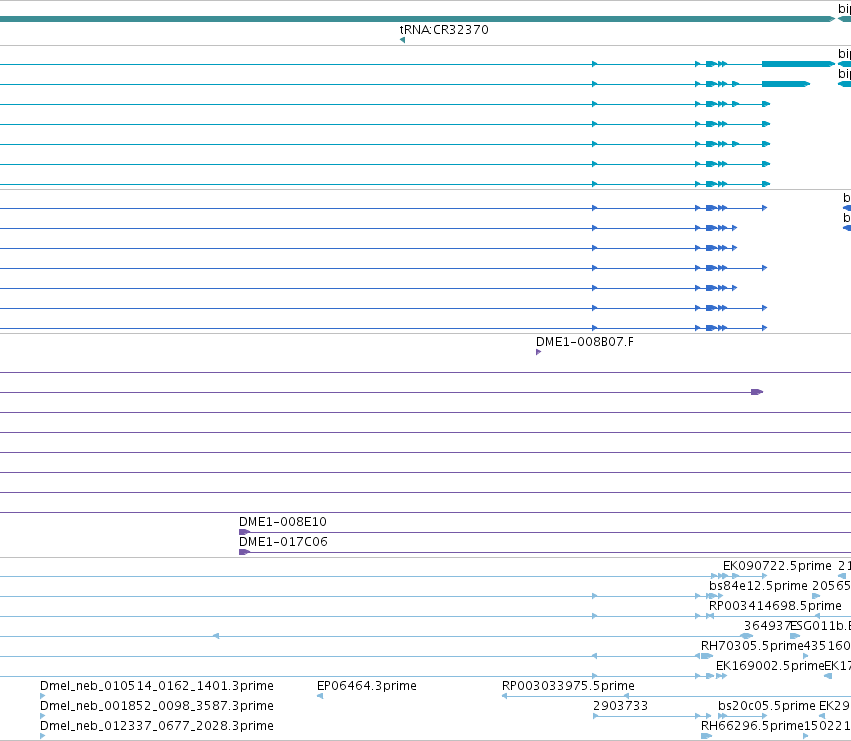Click the RH66296.5prime label
The image size is (851, 741).
[x=752, y=726]
